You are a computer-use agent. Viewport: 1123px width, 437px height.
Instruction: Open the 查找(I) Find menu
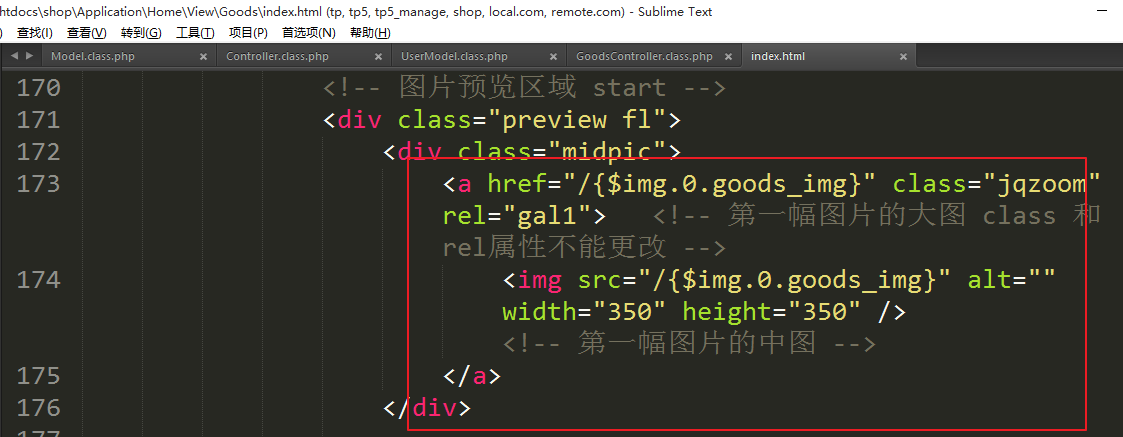pyautogui.click(x=34, y=32)
